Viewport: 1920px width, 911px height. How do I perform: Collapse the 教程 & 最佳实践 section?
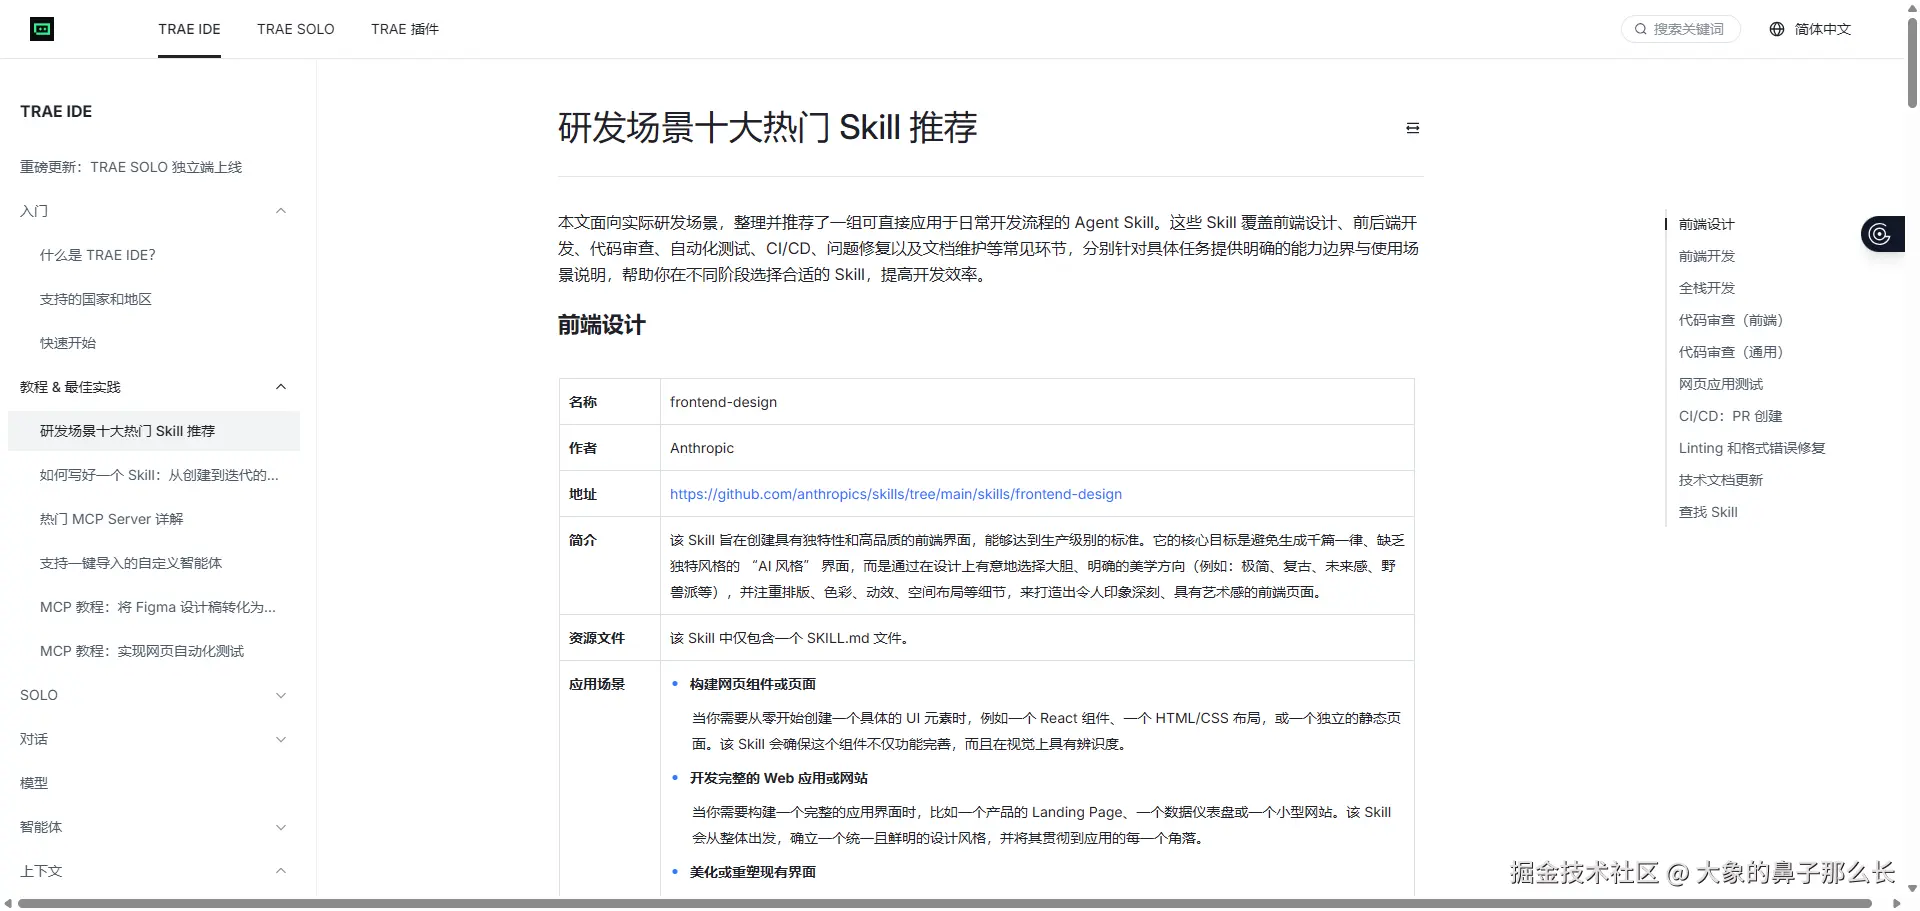281,387
